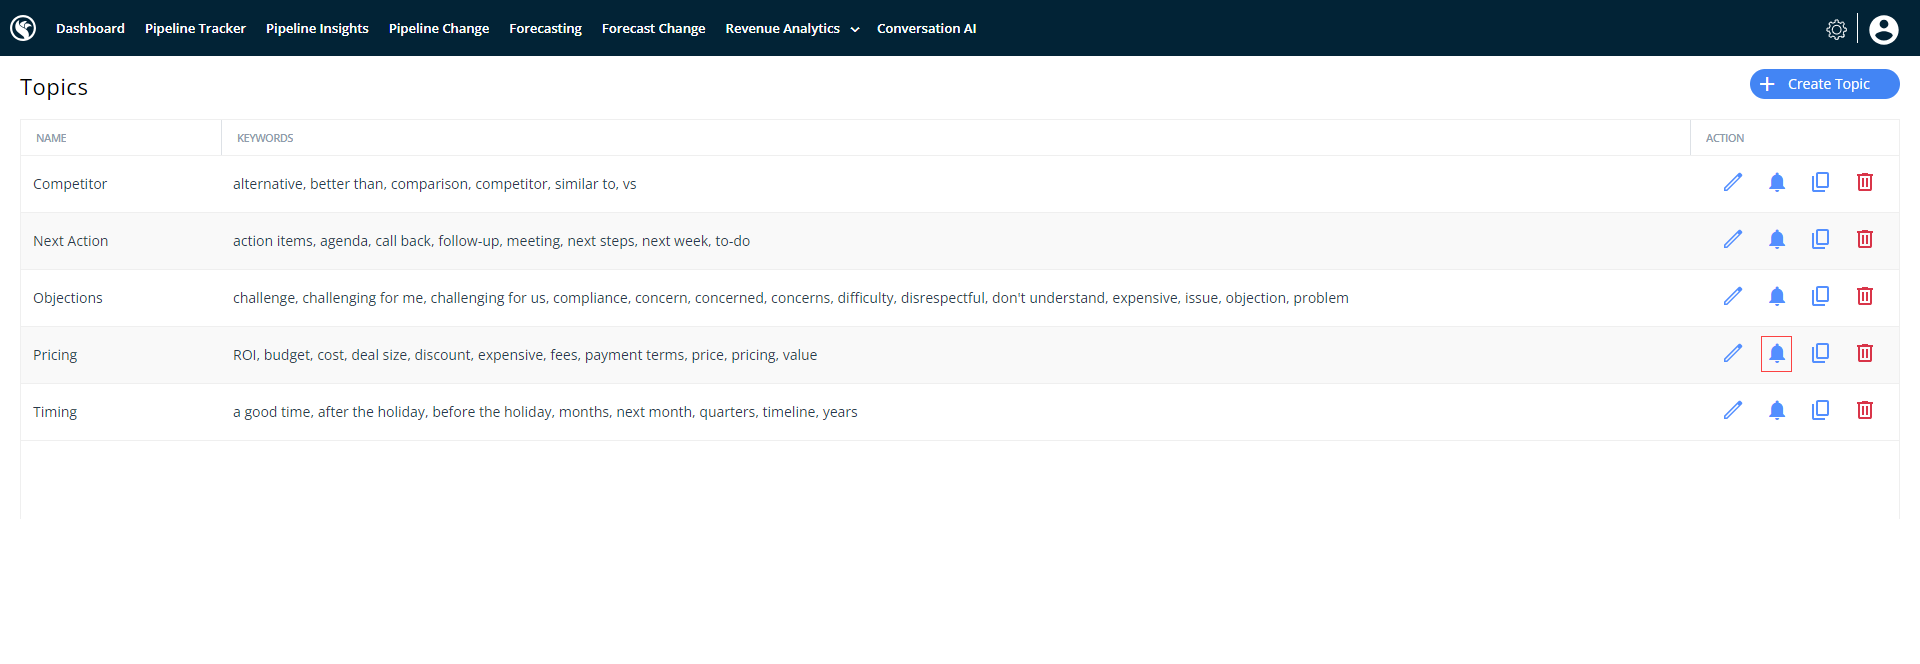This screenshot has height=664, width=1920.
Task: Duplicate the Objections topic using copy icon
Action: [1820, 296]
